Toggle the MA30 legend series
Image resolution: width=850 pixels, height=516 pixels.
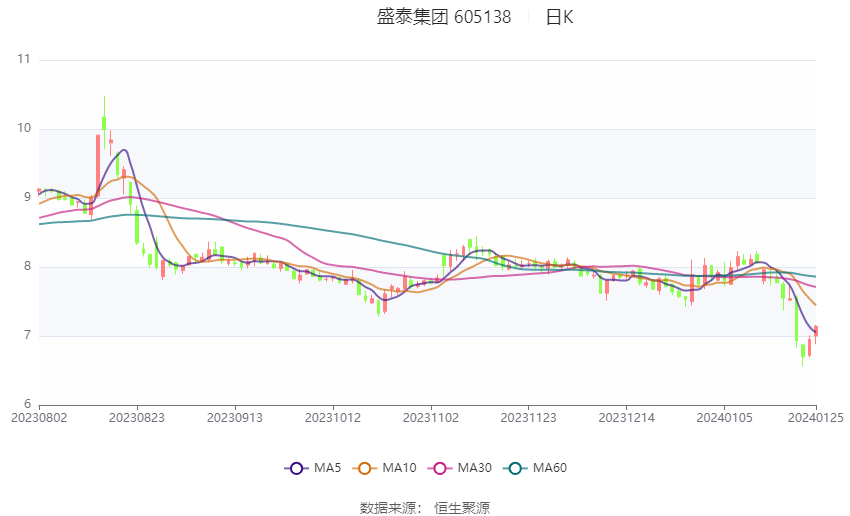[460, 468]
